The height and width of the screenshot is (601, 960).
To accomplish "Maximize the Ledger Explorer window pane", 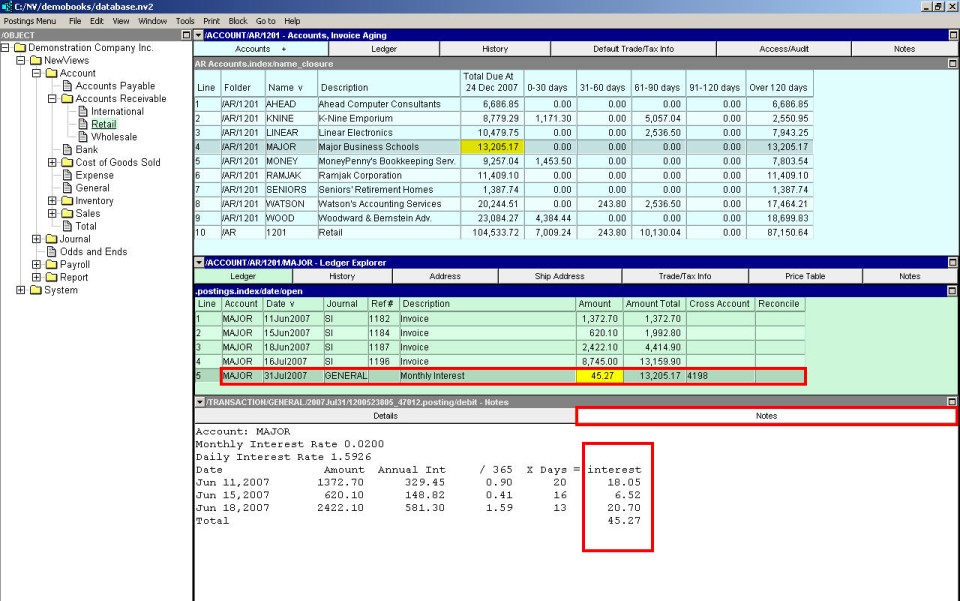I will tap(953, 262).
